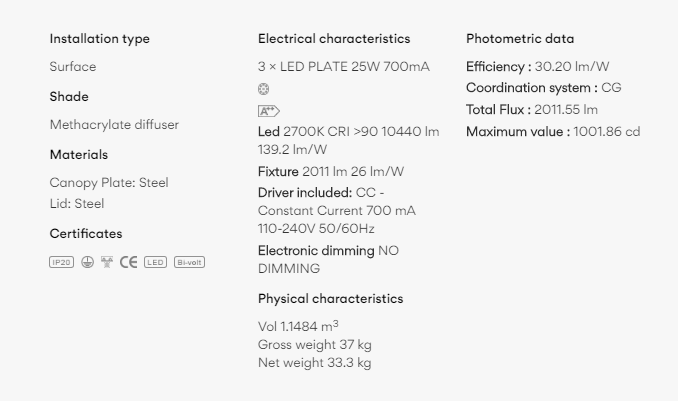Viewport: 678px width, 401px height.
Task: Click the Certificates heading
Action: coord(86,234)
